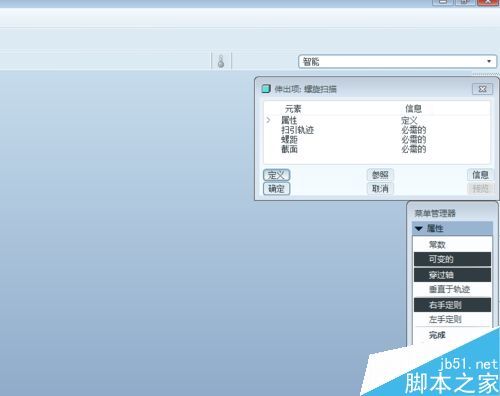Select the 截面 element row
500x396 pixels.
pyautogui.click(x=377, y=149)
